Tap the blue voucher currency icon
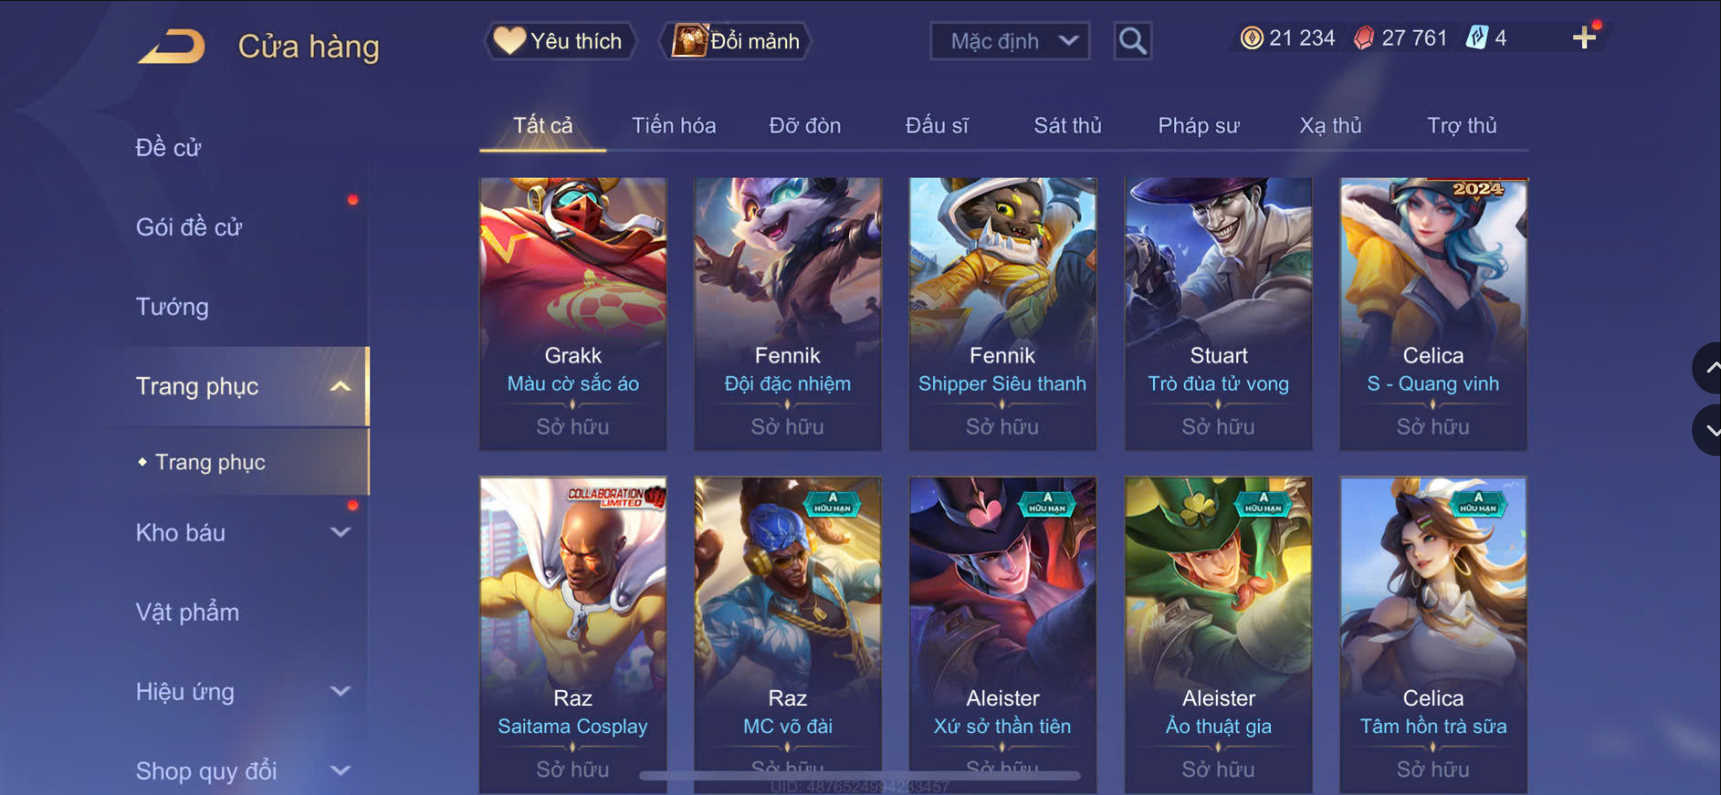 tap(1476, 38)
